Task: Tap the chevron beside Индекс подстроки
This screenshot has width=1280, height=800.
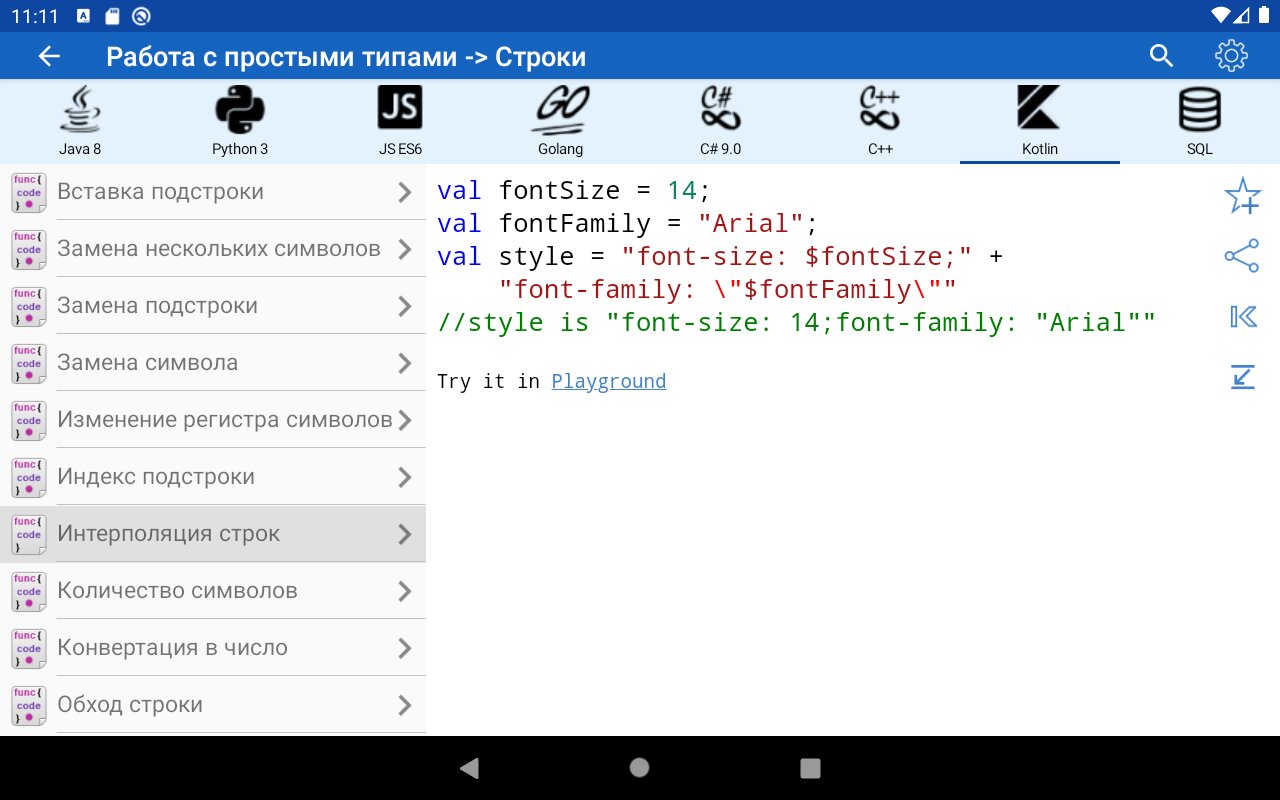Action: 405,477
